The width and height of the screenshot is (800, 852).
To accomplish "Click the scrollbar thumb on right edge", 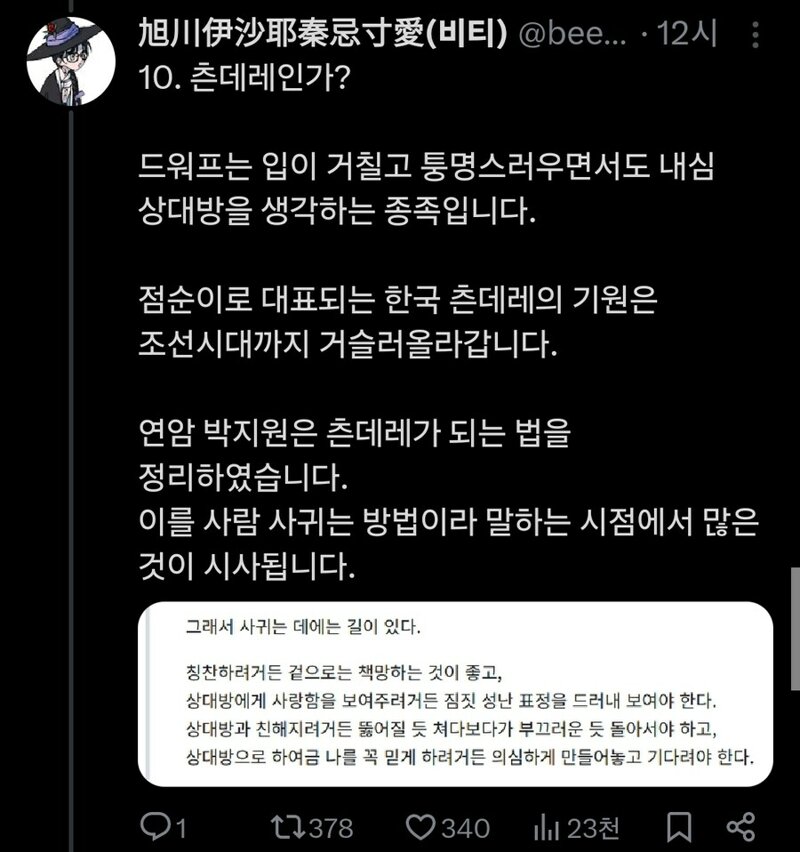I will coord(795,628).
